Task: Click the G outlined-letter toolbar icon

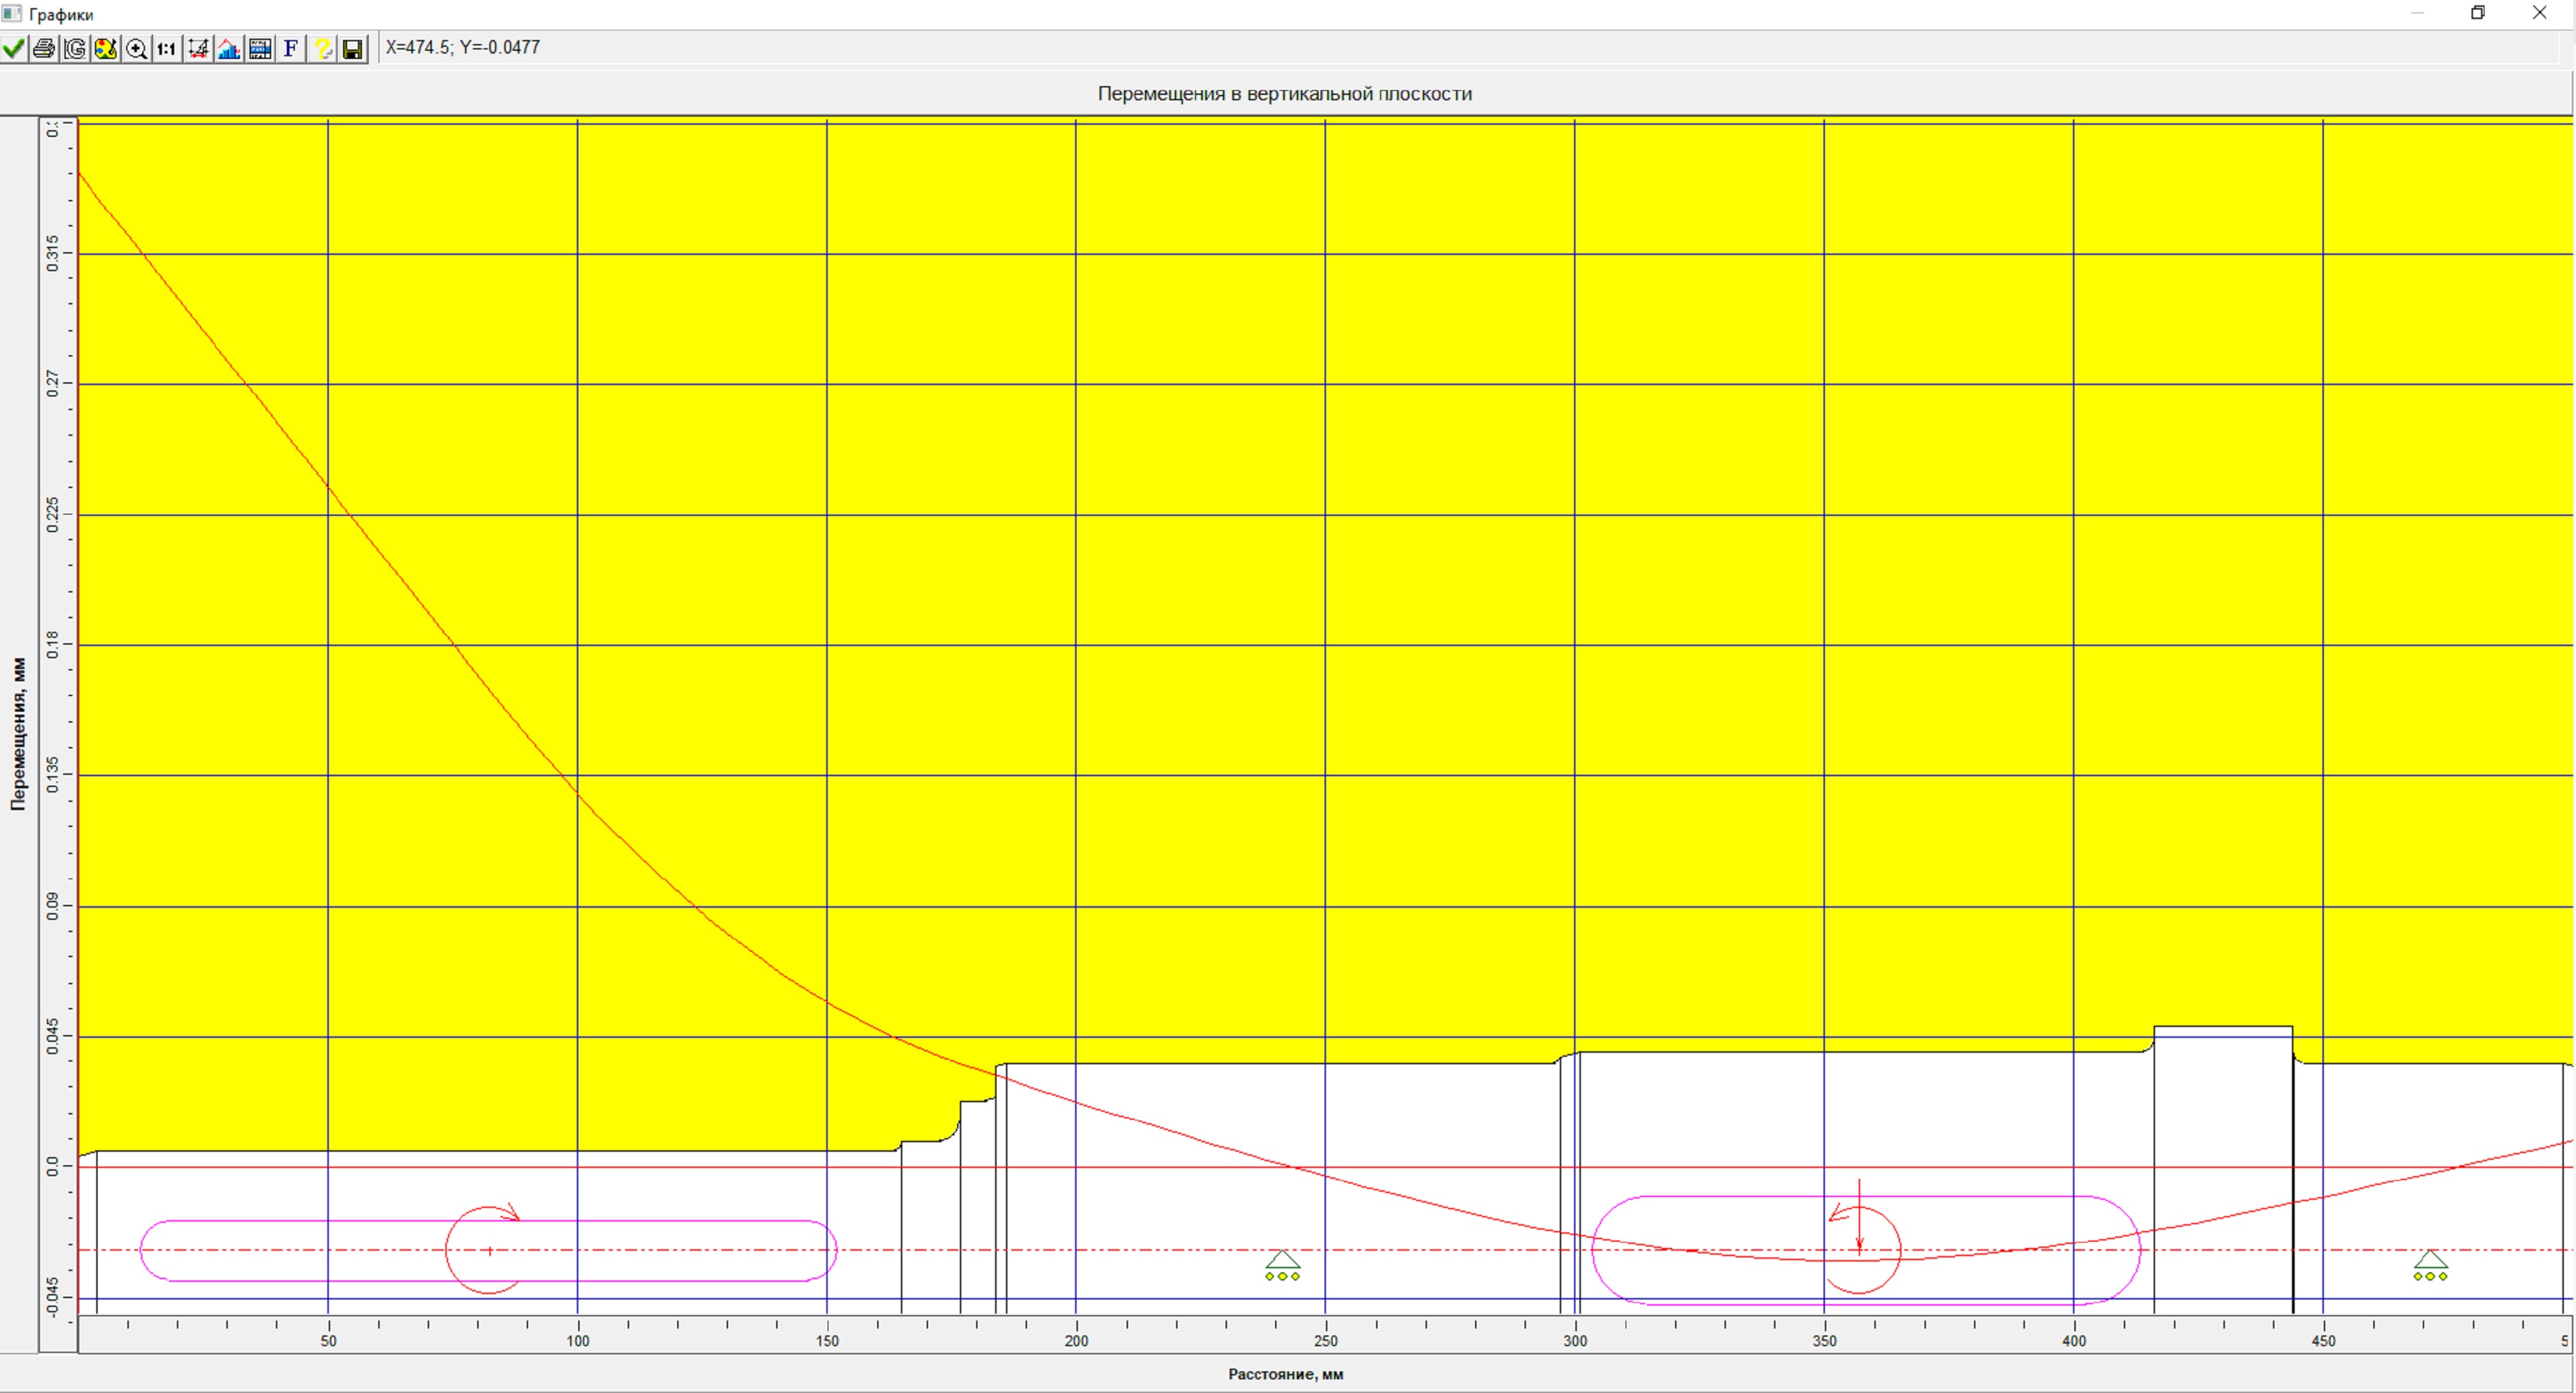Action: pos(75,48)
